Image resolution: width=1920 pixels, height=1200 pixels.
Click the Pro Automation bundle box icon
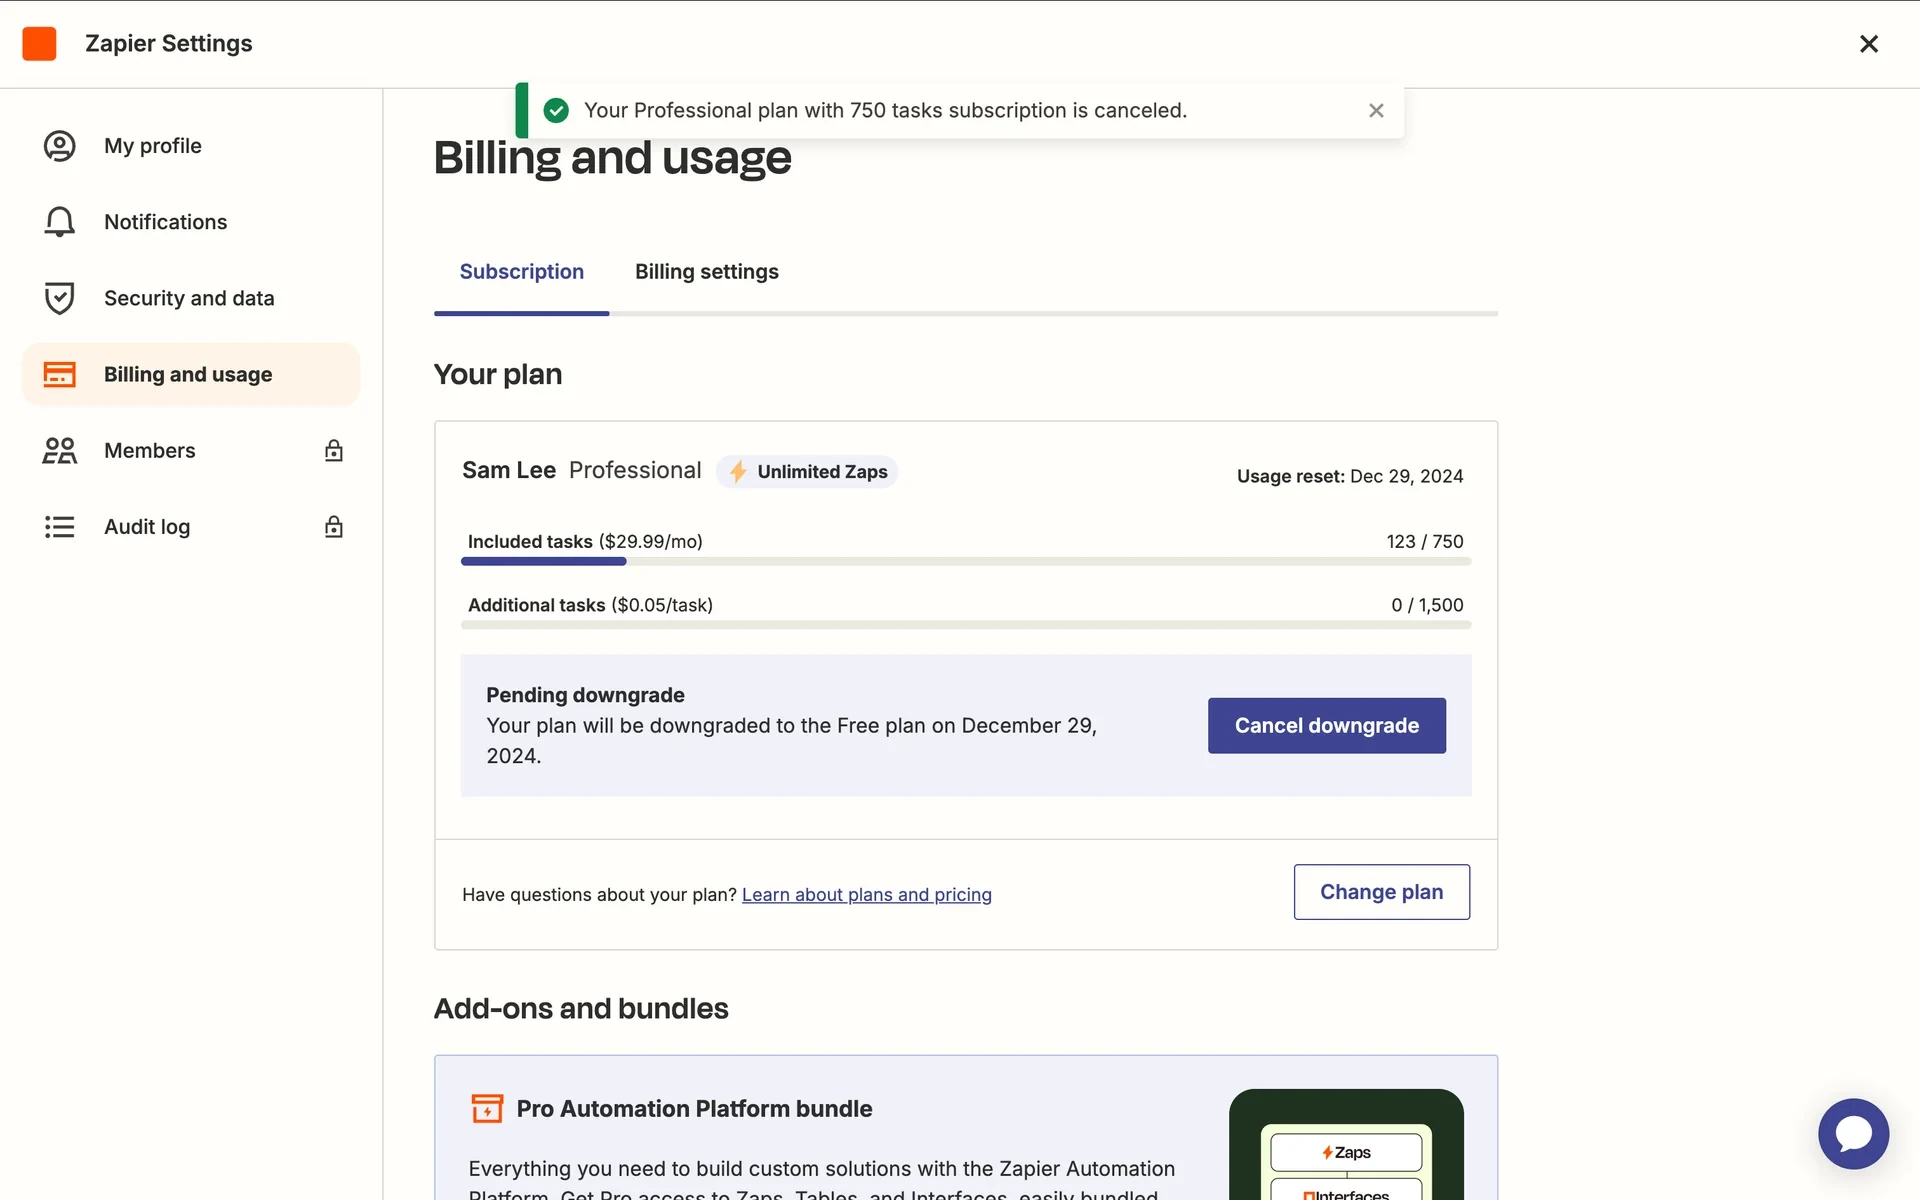point(487,1108)
